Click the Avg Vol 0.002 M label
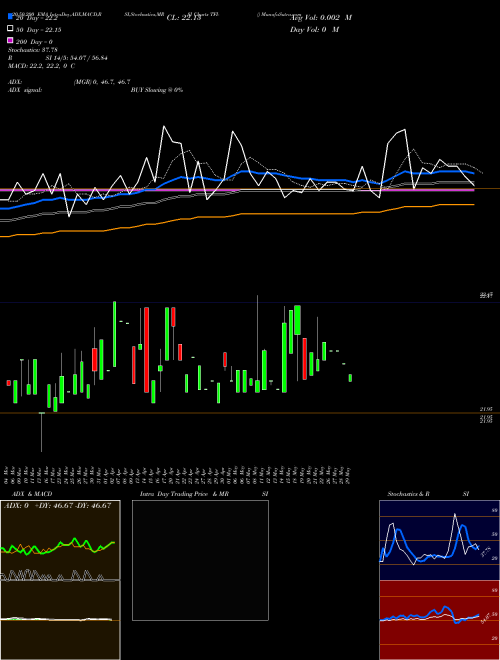 321,18
